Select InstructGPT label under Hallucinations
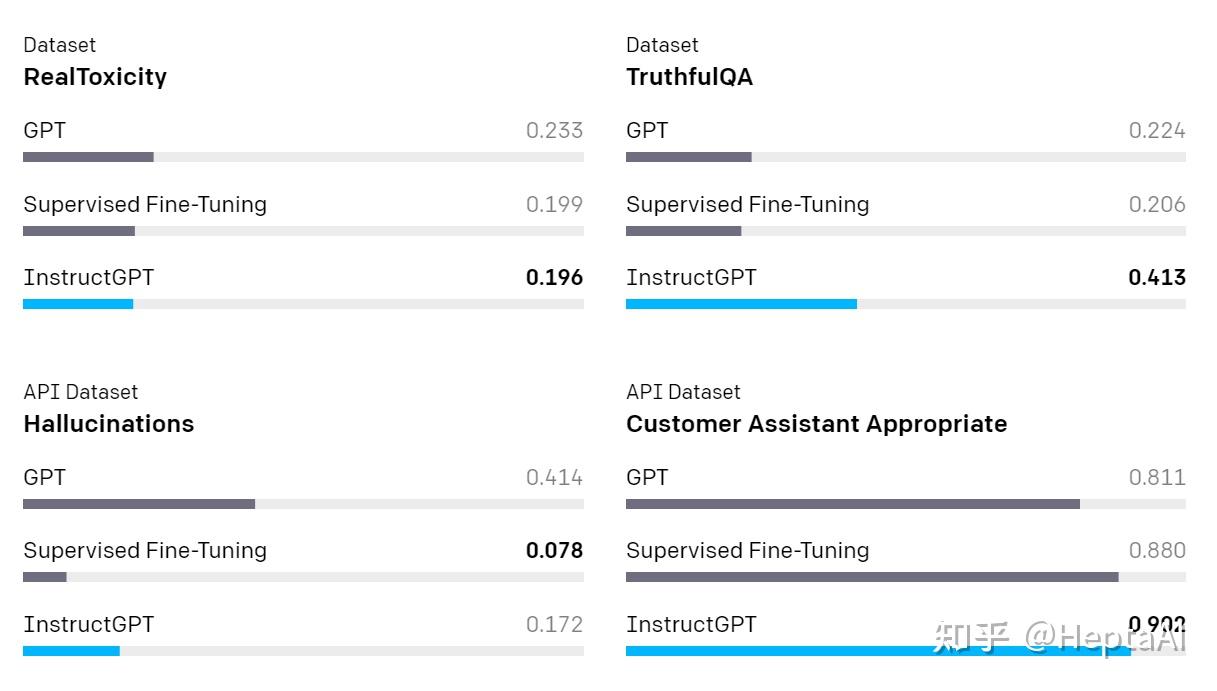 coord(89,625)
